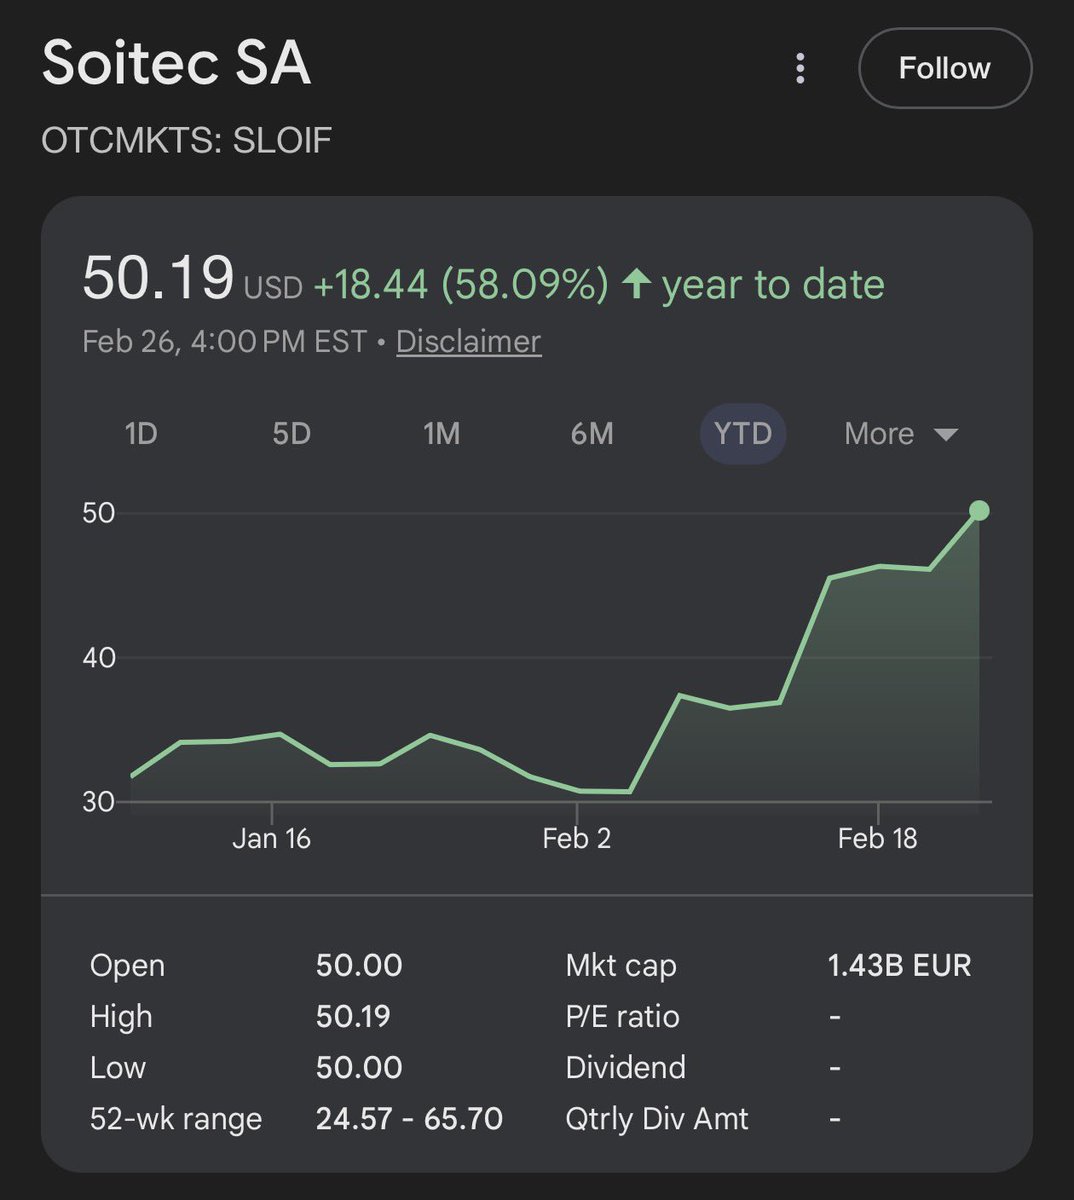This screenshot has height=1200, width=1074.
Task: Select the YTD time range tab
Action: click(x=743, y=433)
